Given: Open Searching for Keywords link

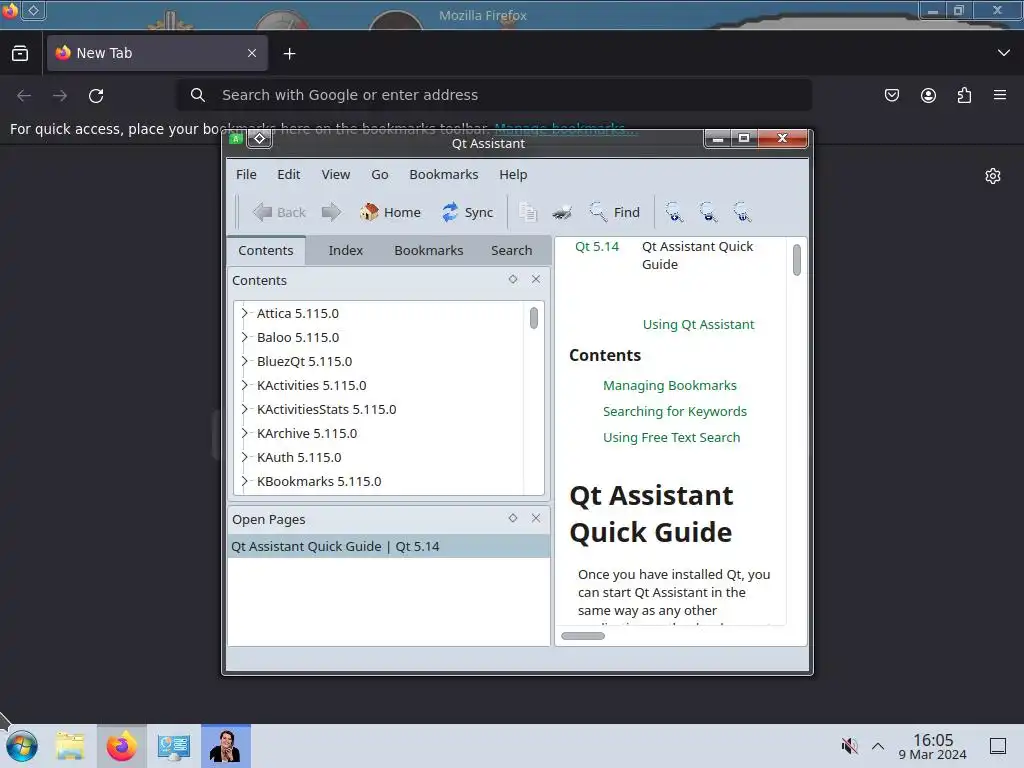Looking at the screenshot, I should (x=675, y=412).
